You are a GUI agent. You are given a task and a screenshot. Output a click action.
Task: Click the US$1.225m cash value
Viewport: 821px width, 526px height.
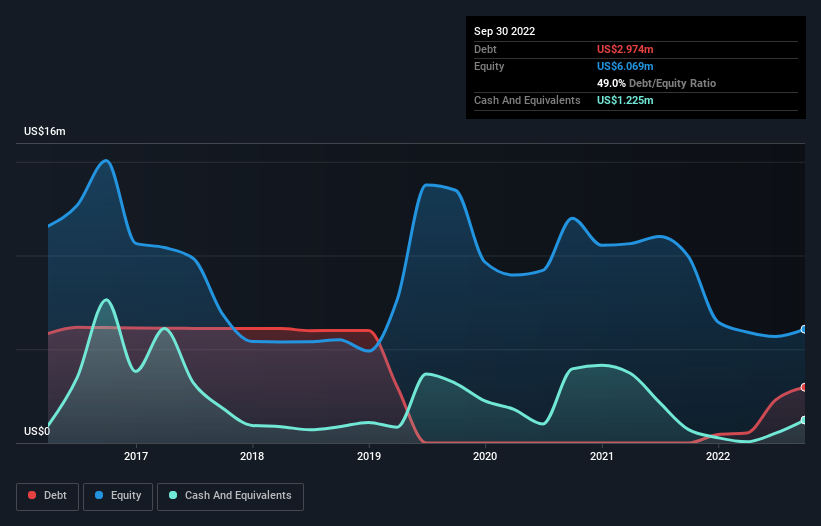625,100
